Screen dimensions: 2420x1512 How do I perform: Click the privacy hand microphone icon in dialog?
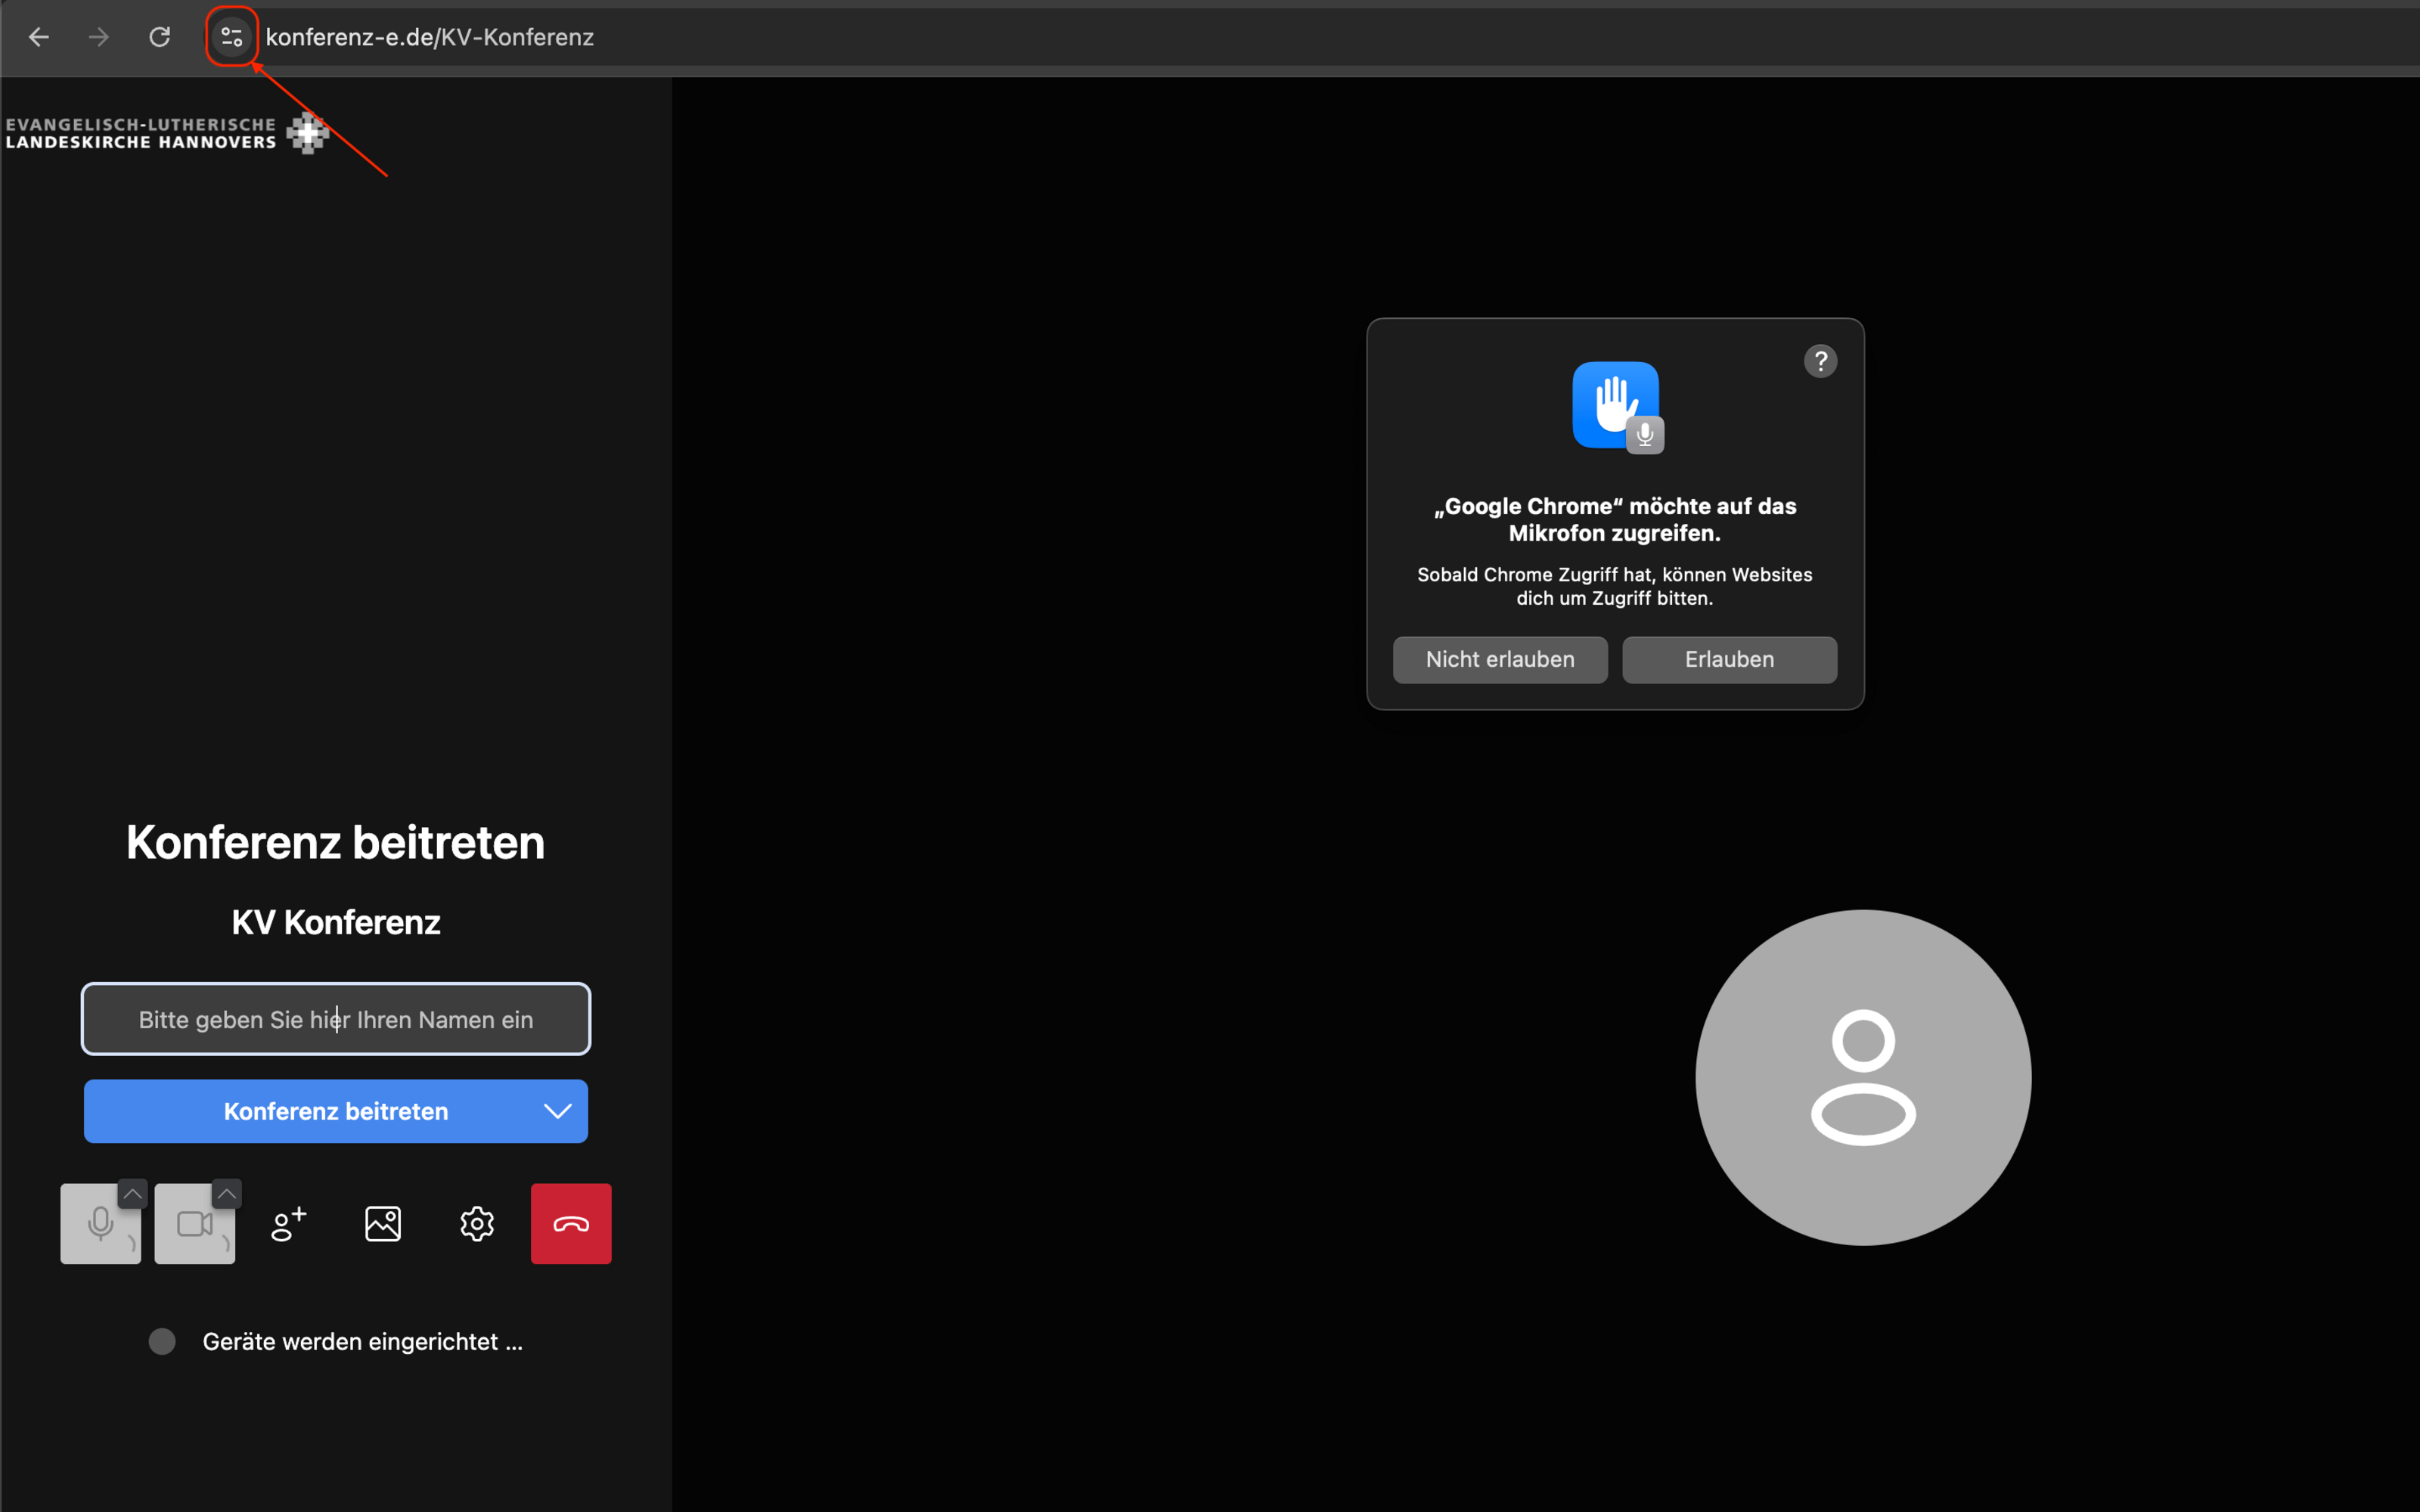1617,407
